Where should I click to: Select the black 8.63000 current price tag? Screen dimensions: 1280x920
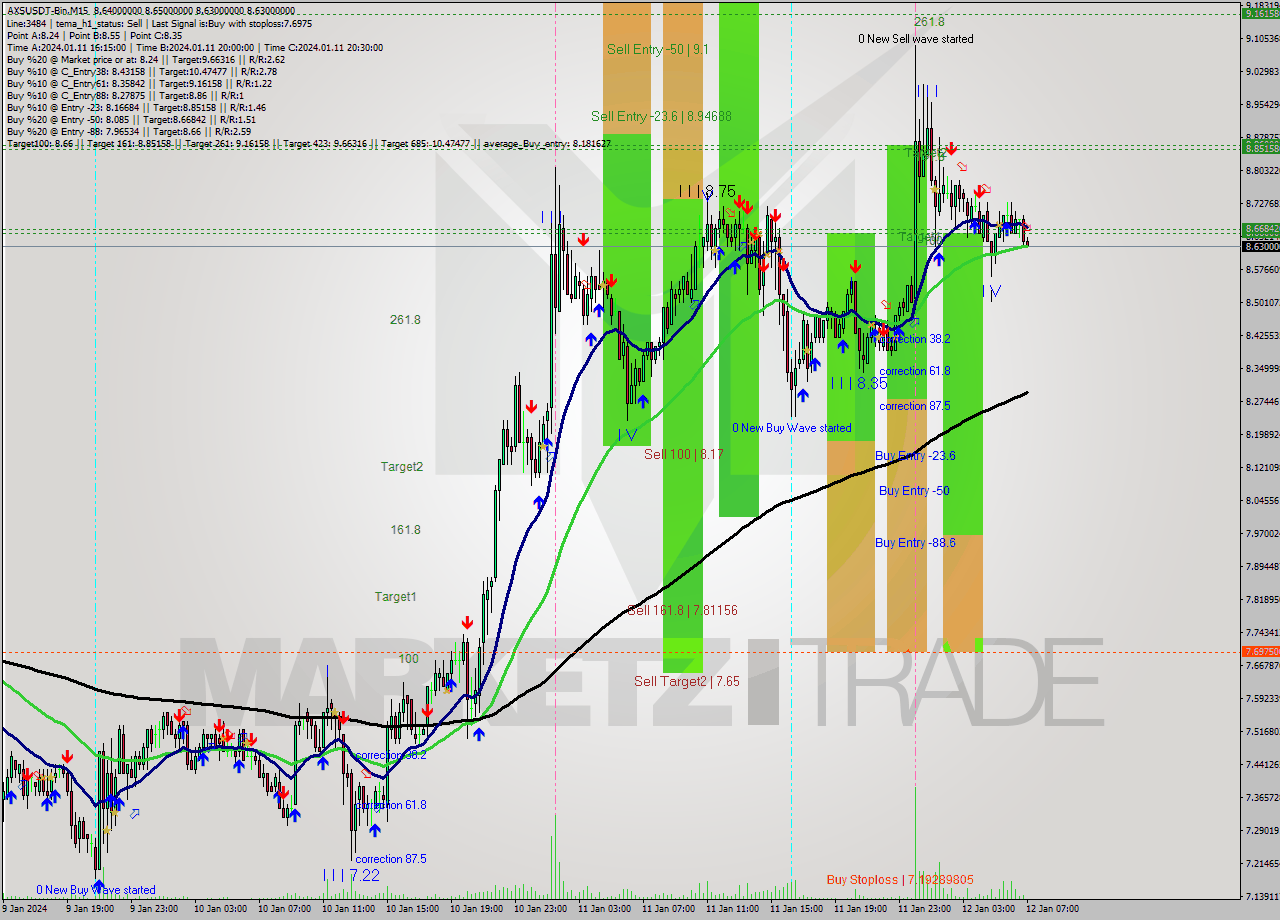(x=1260, y=246)
